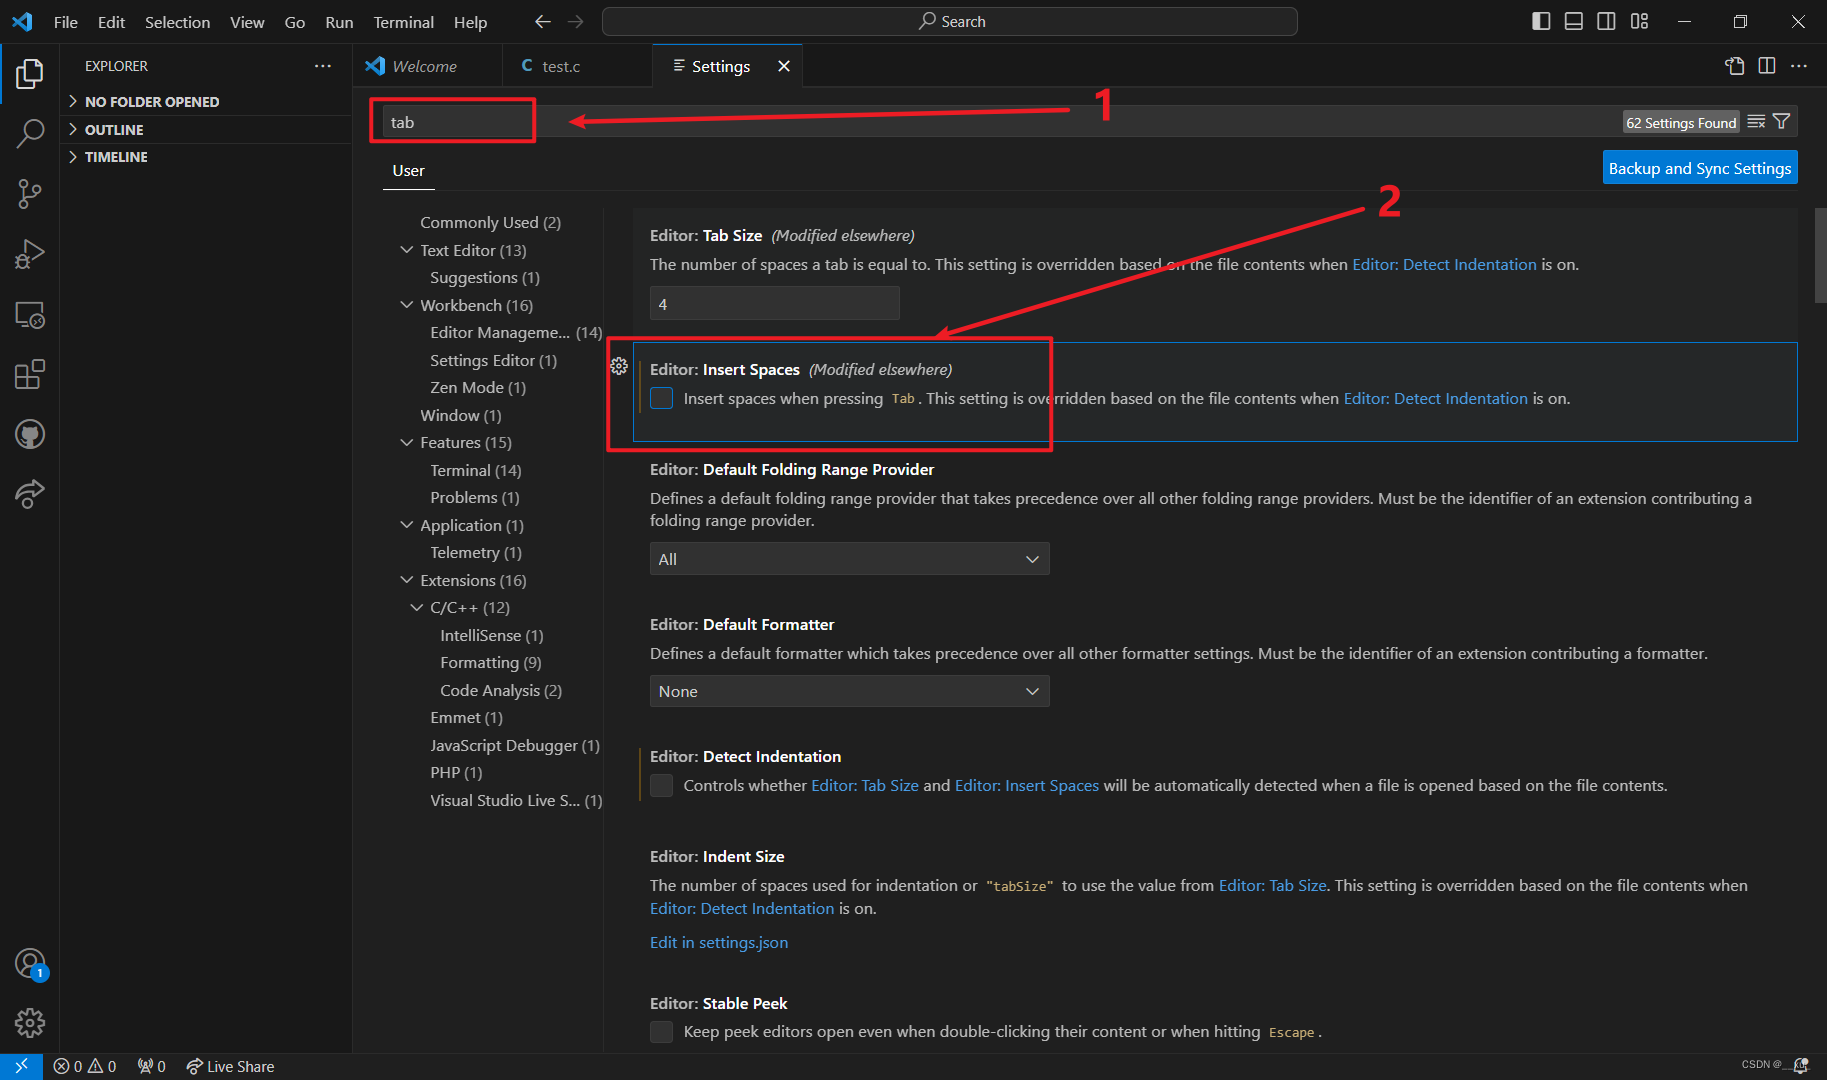Expand NO FOLDER OPENED section
The height and width of the screenshot is (1080, 1827).
tap(205, 101)
